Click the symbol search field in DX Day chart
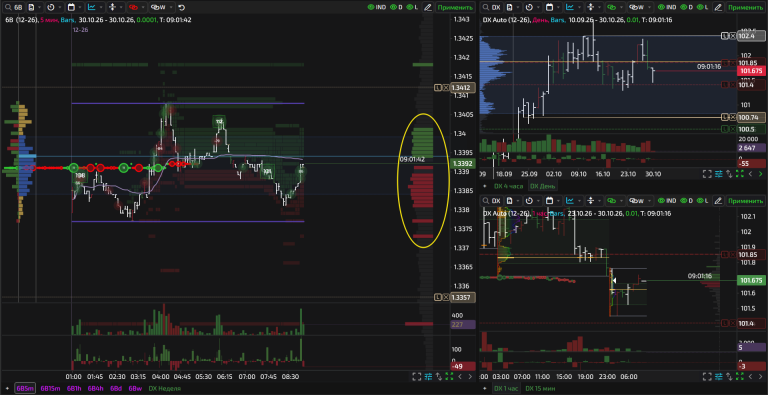 point(492,7)
